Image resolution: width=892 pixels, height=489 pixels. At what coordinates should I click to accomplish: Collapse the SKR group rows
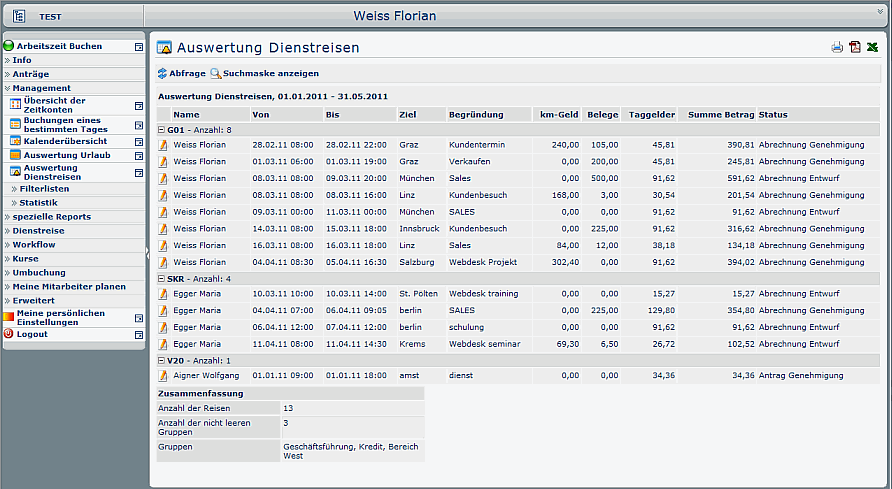(162, 278)
